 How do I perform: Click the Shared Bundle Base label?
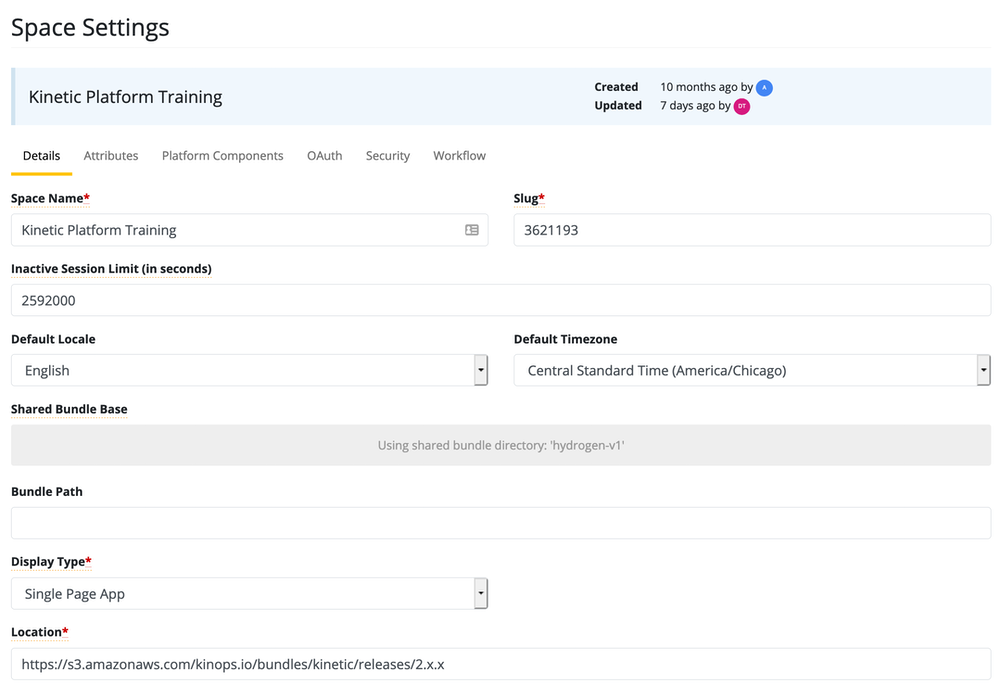(69, 409)
